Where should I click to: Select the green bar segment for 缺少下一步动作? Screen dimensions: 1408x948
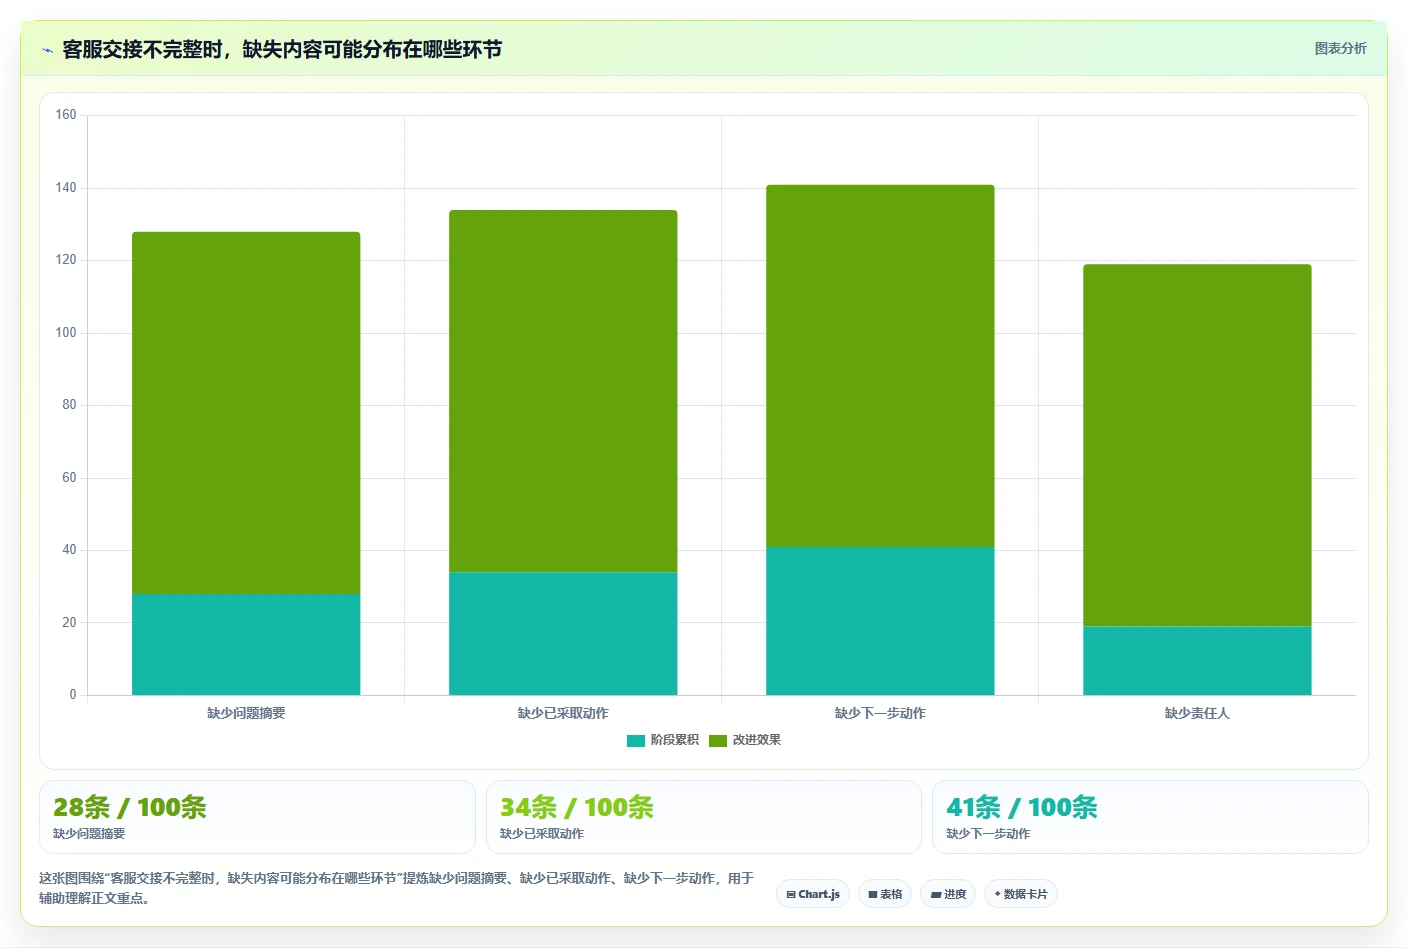[880, 366]
